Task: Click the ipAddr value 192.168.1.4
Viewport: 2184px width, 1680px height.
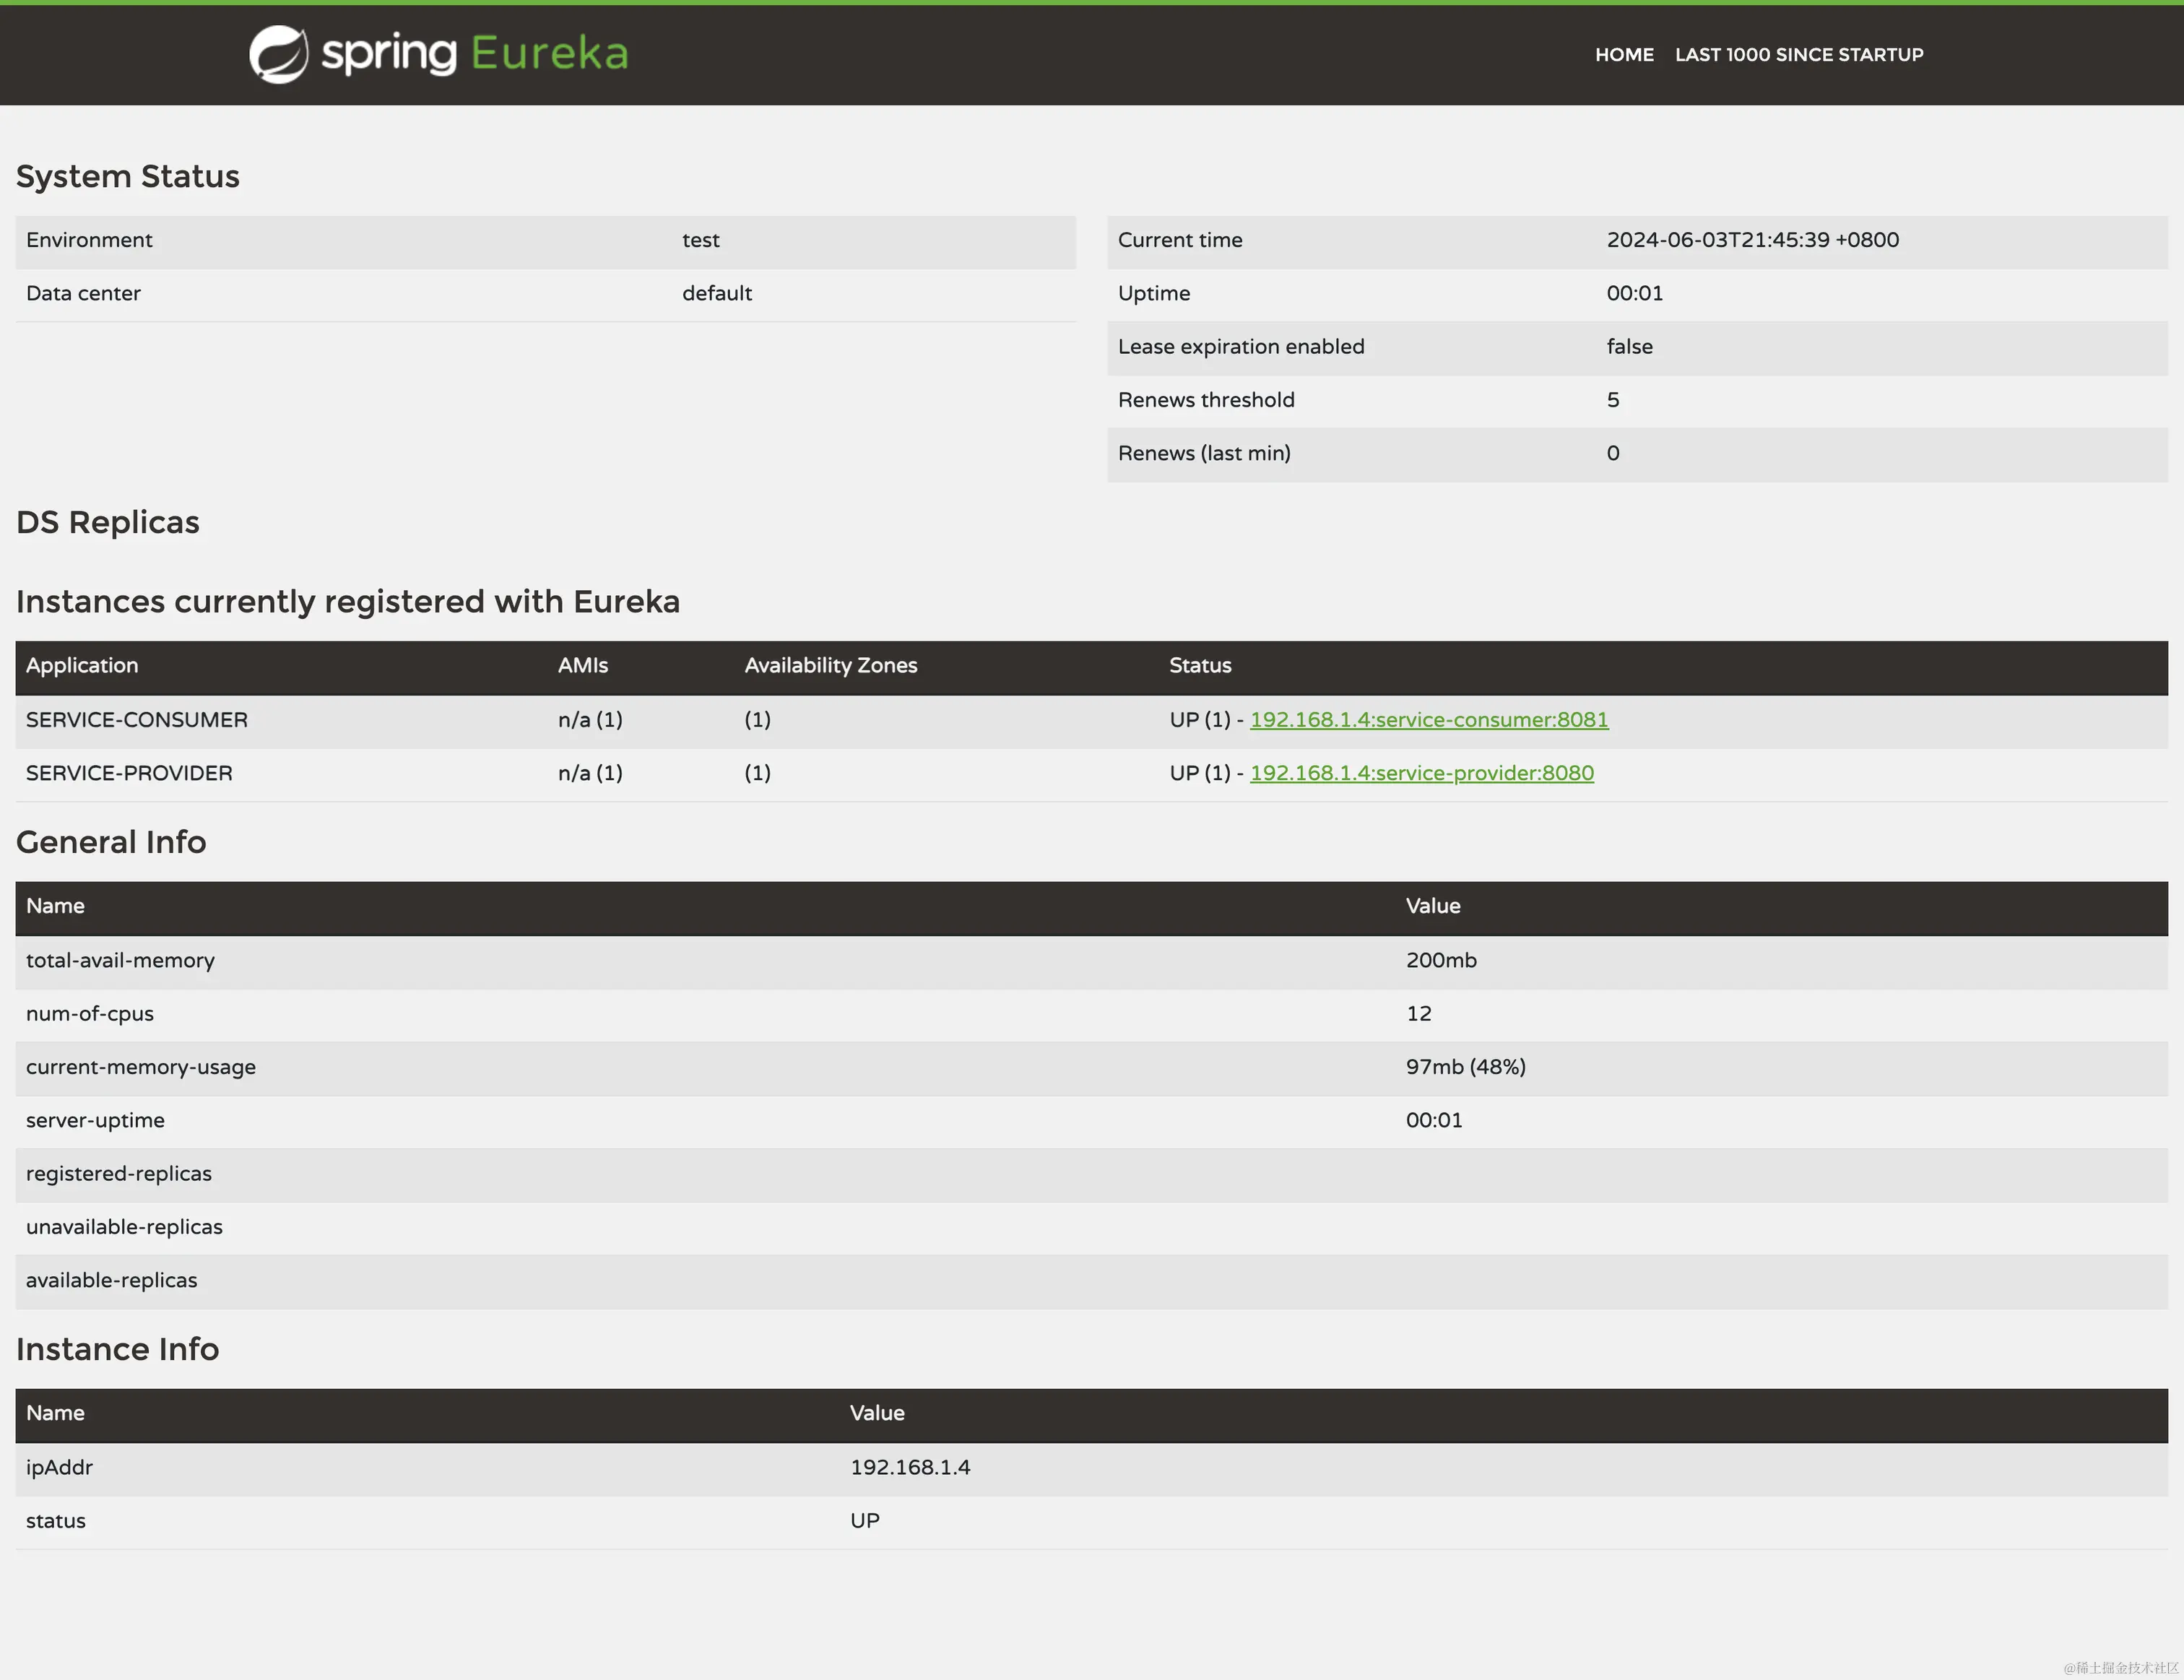Action: pos(909,1467)
